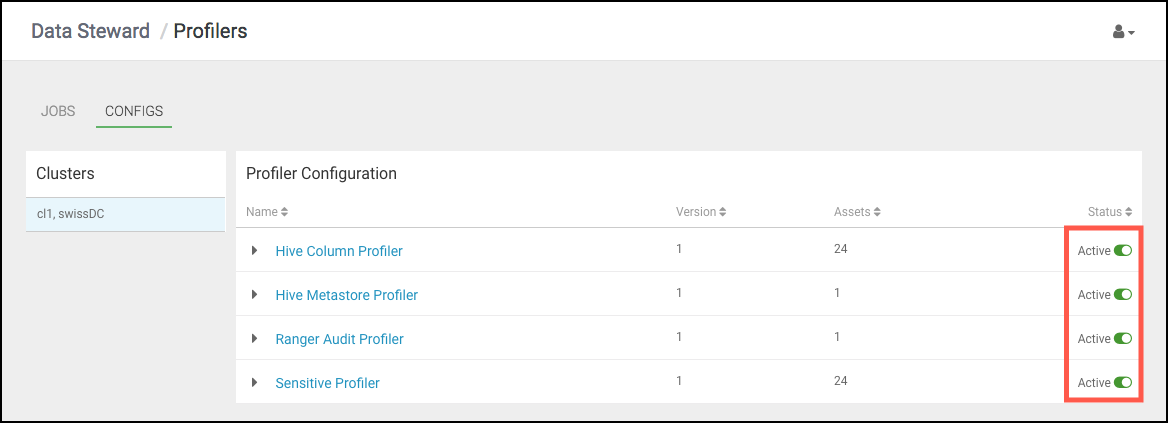Image resolution: width=1168 pixels, height=423 pixels.
Task: Go to Data Steward breadcrumb
Action: coord(90,31)
